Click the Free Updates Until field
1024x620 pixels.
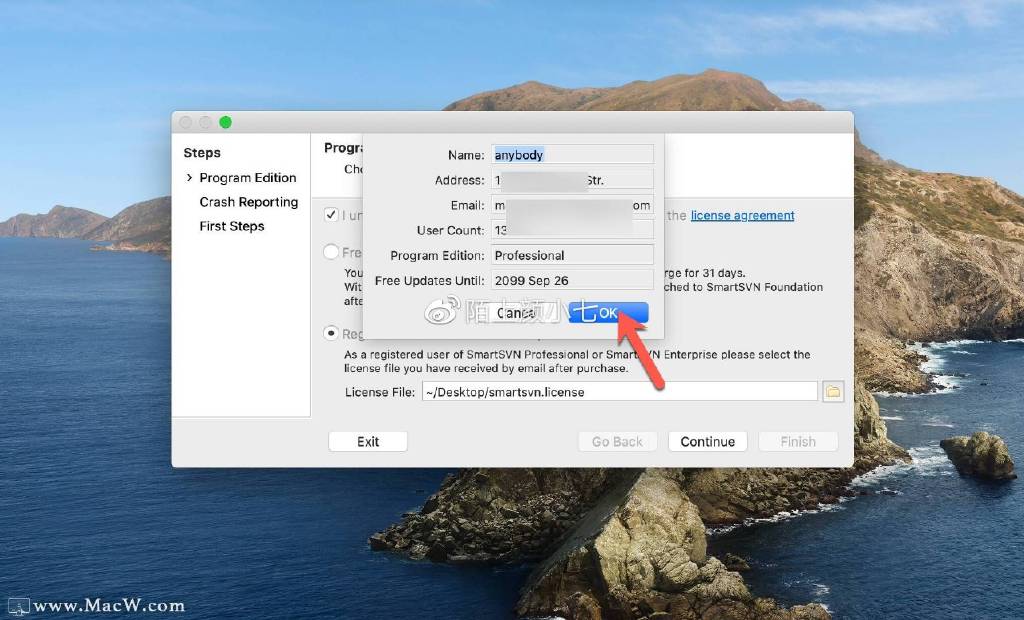[x=572, y=280]
